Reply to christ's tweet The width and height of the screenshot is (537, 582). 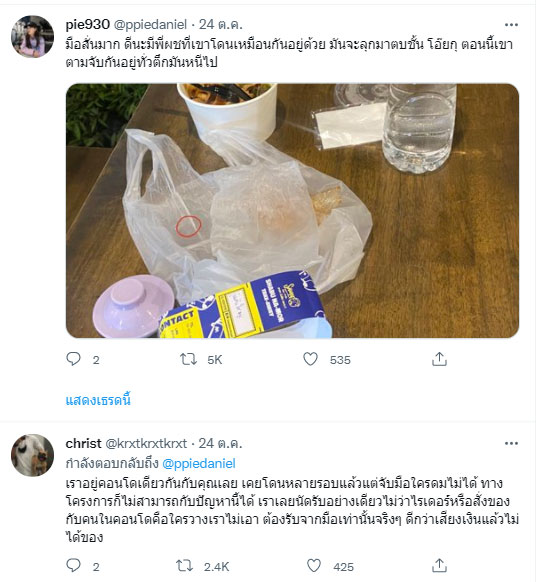point(73,565)
